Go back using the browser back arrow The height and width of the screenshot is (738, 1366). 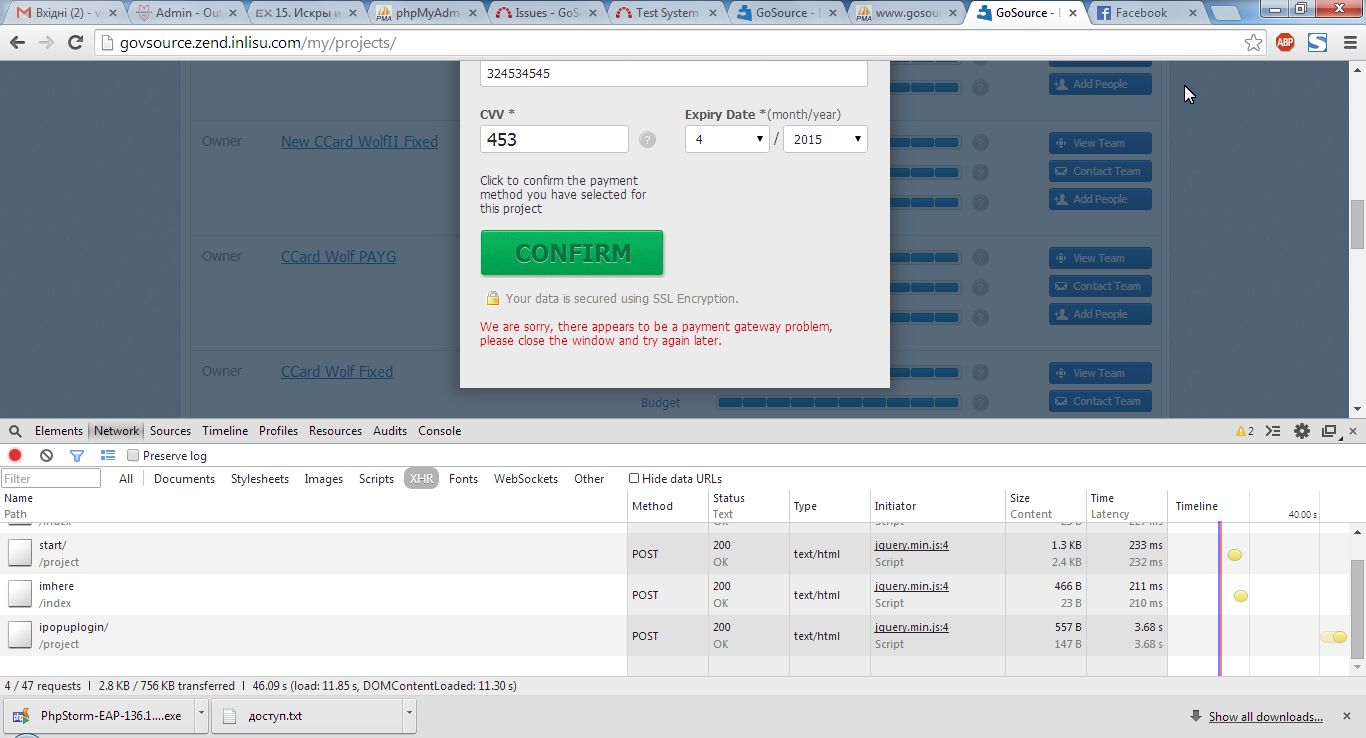click(x=17, y=43)
